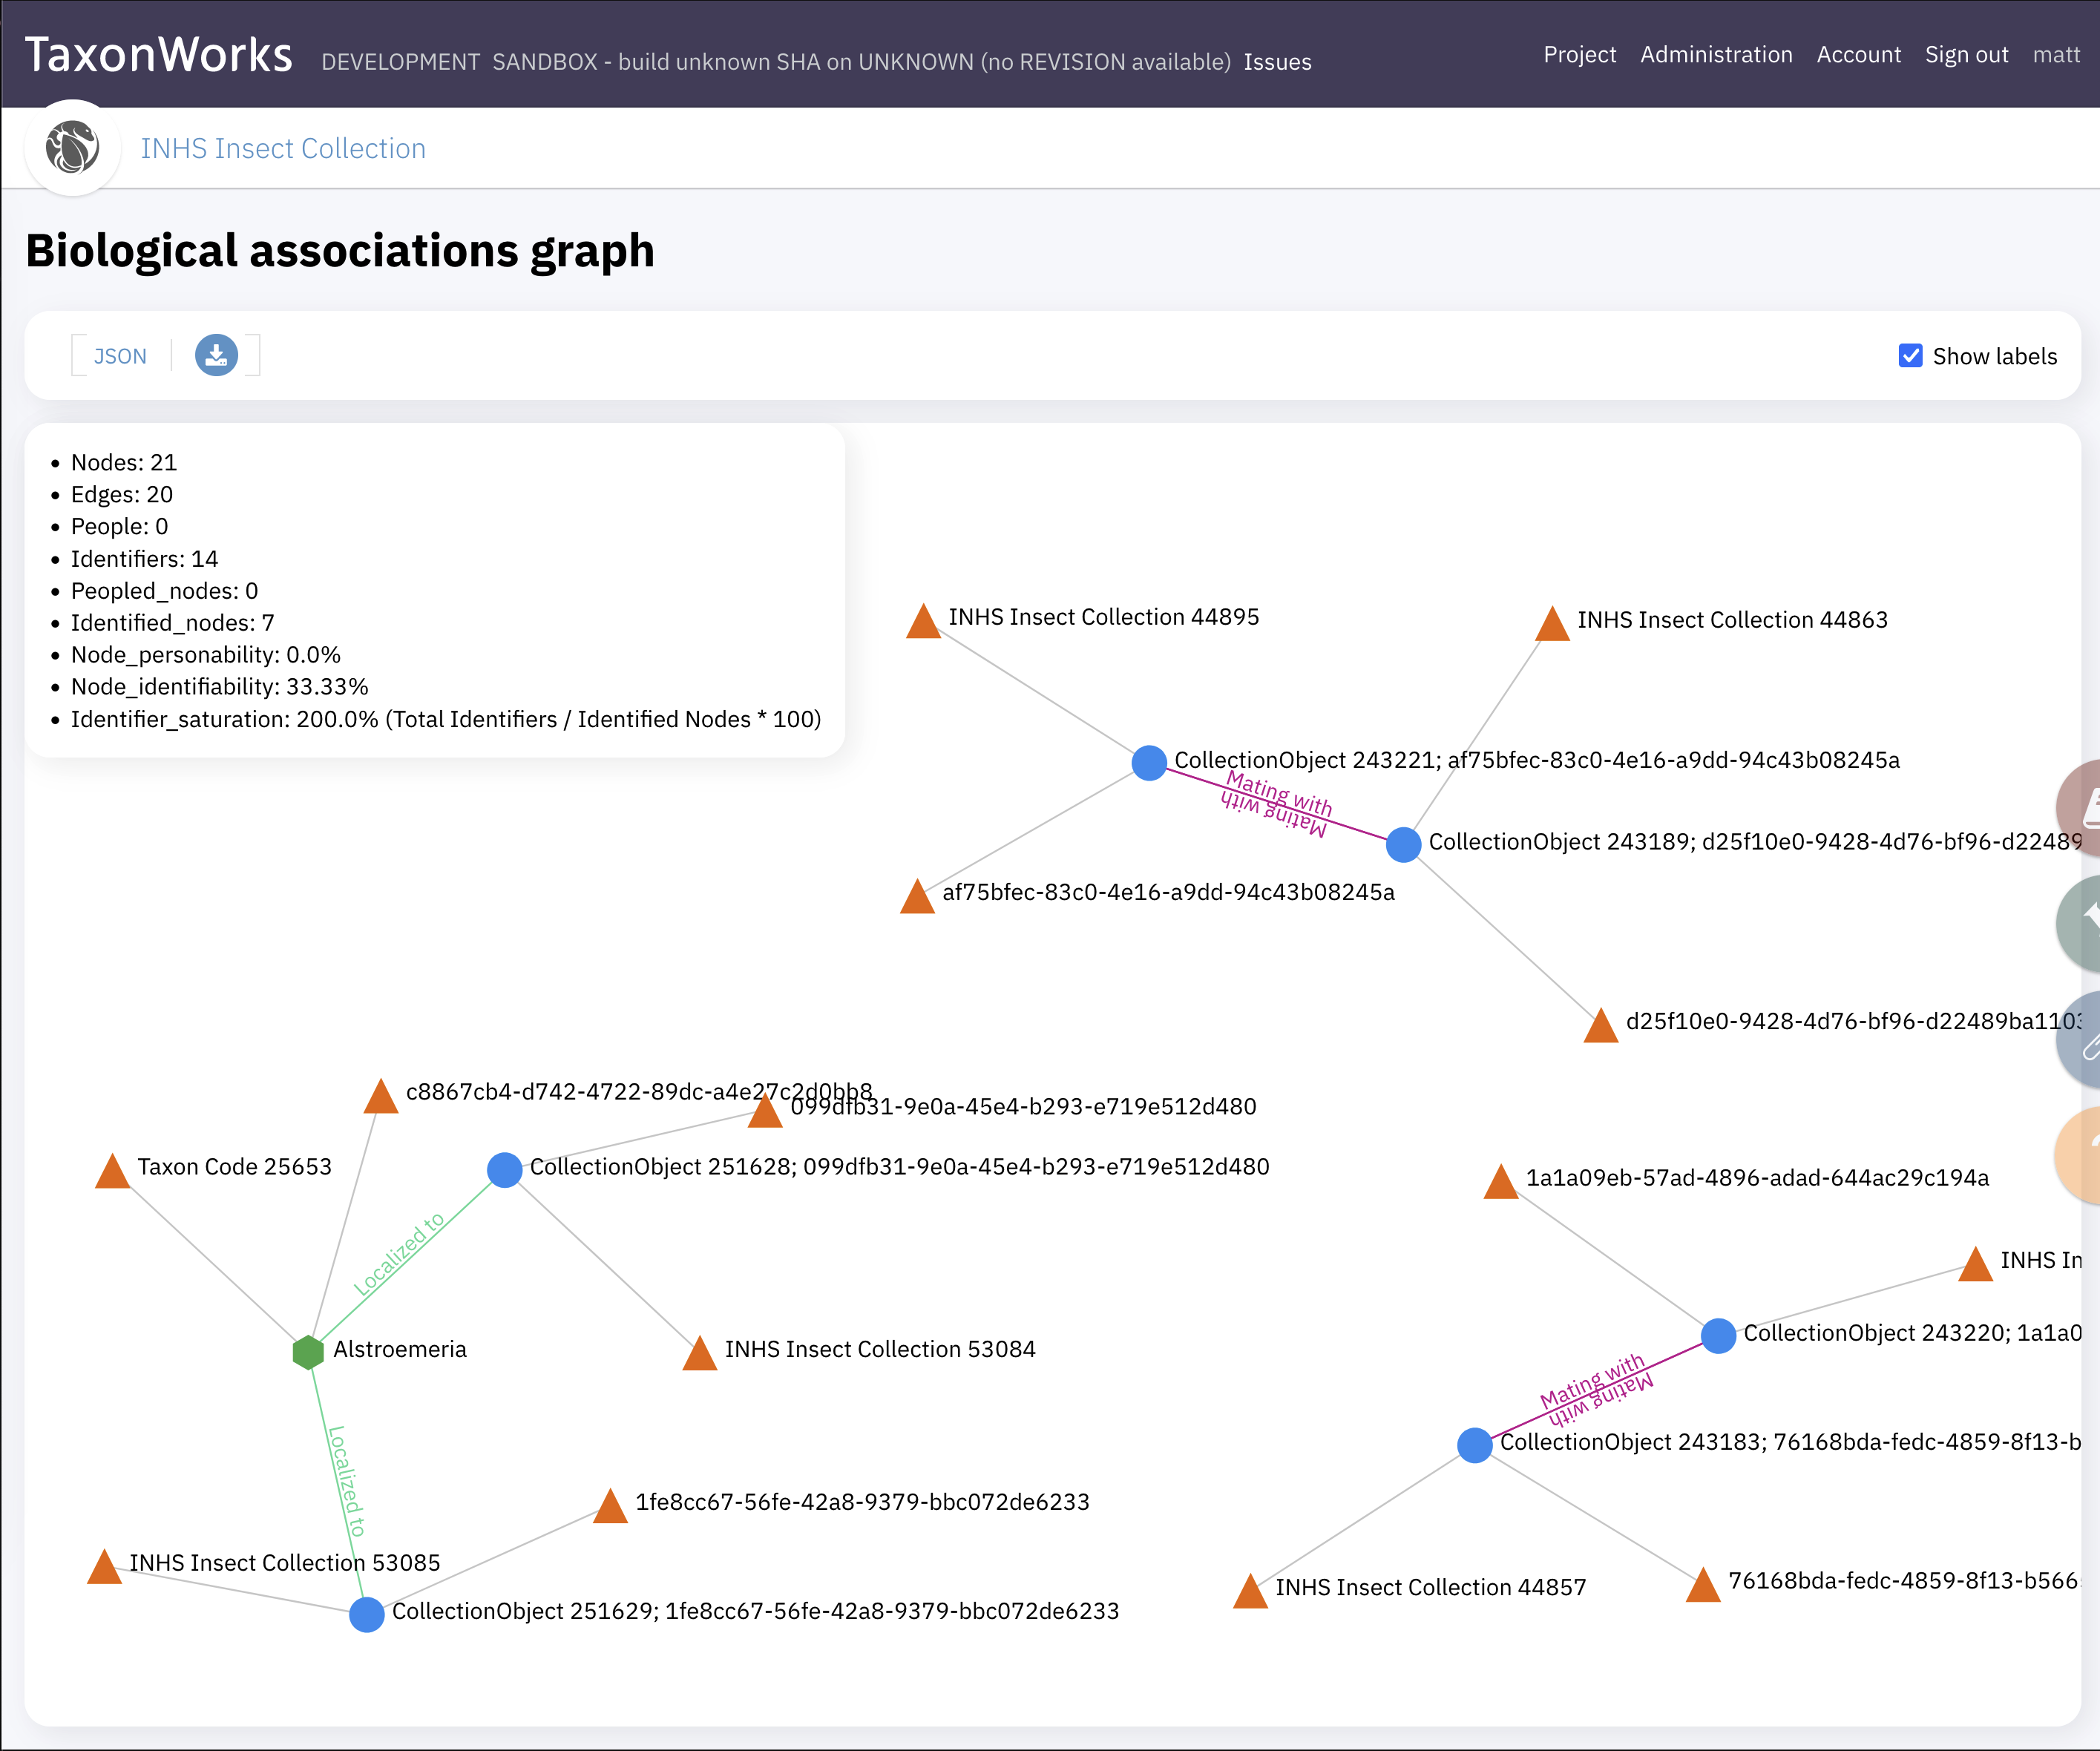Viewport: 2100px width, 1751px height.
Task: Open the Project menu
Action: 1579,55
